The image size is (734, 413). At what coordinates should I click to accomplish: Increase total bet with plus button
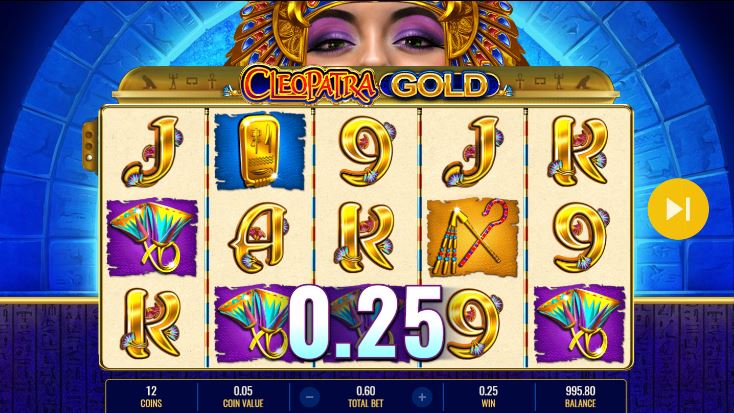(422, 397)
